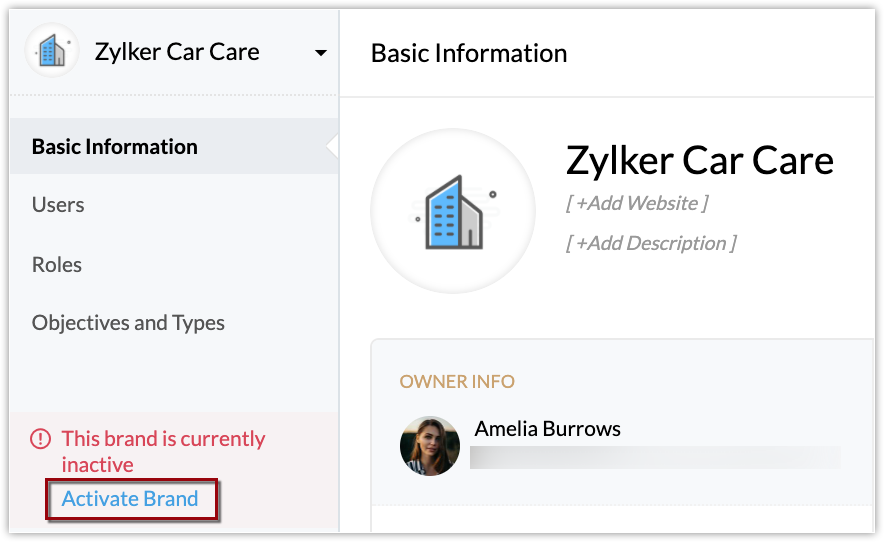884x542 pixels.
Task: Click the owner name Amelia Burrows
Action: tap(548, 429)
